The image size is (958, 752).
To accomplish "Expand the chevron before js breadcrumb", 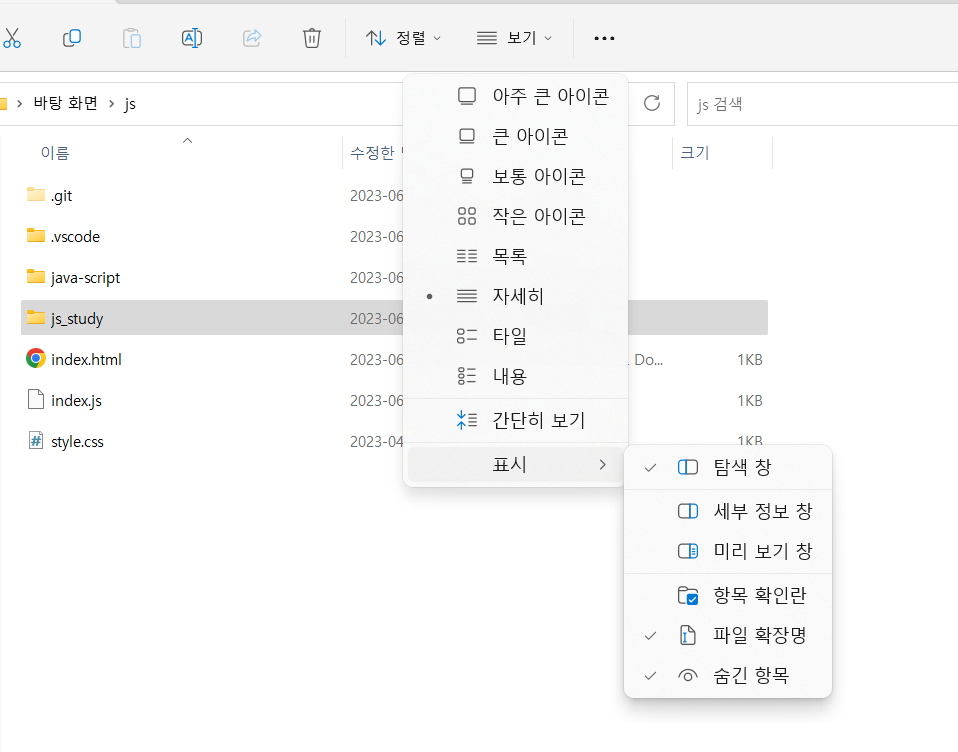I will point(111,103).
